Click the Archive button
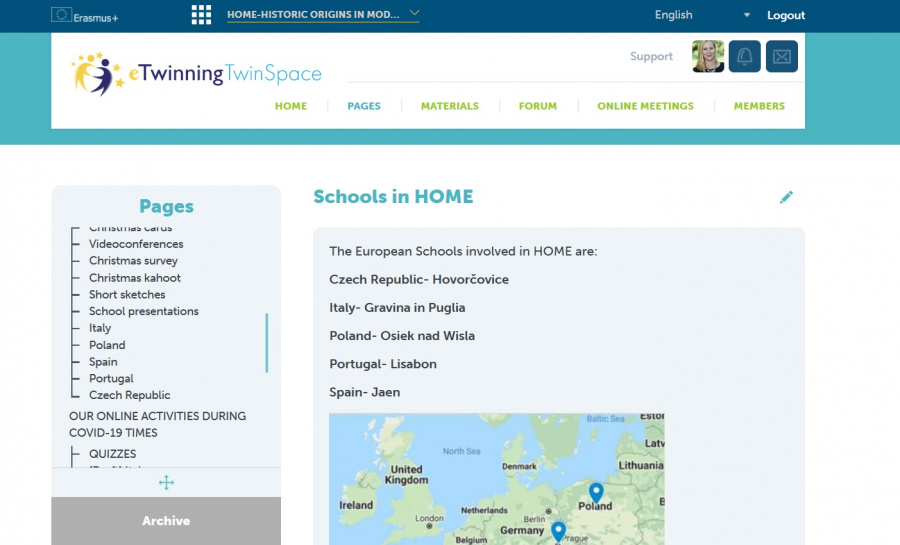900x545 pixels. tap(166, 521)
